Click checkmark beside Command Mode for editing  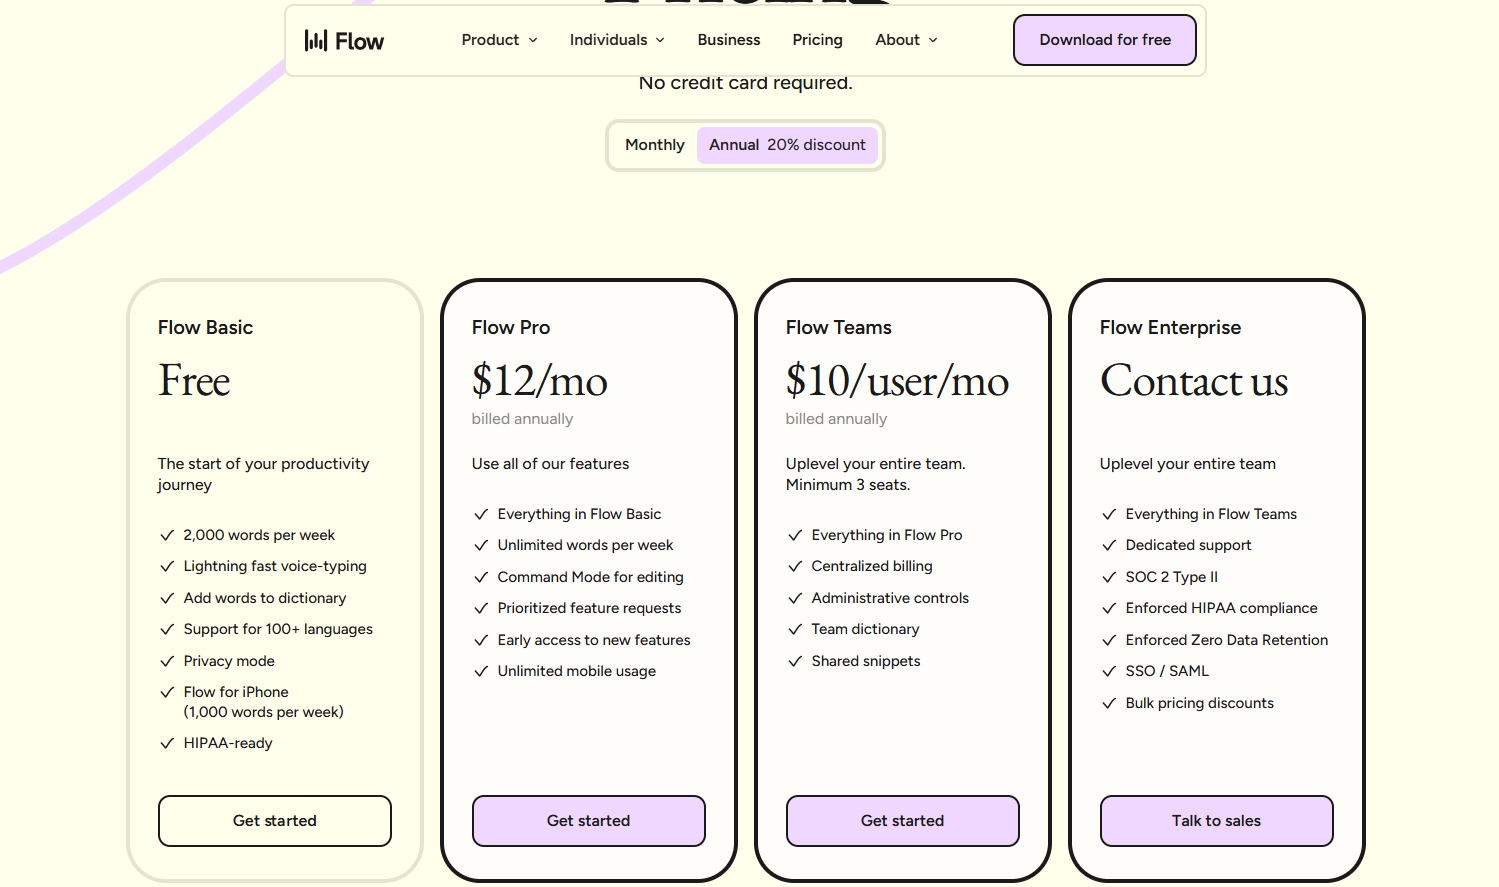[x=481, y=577]
